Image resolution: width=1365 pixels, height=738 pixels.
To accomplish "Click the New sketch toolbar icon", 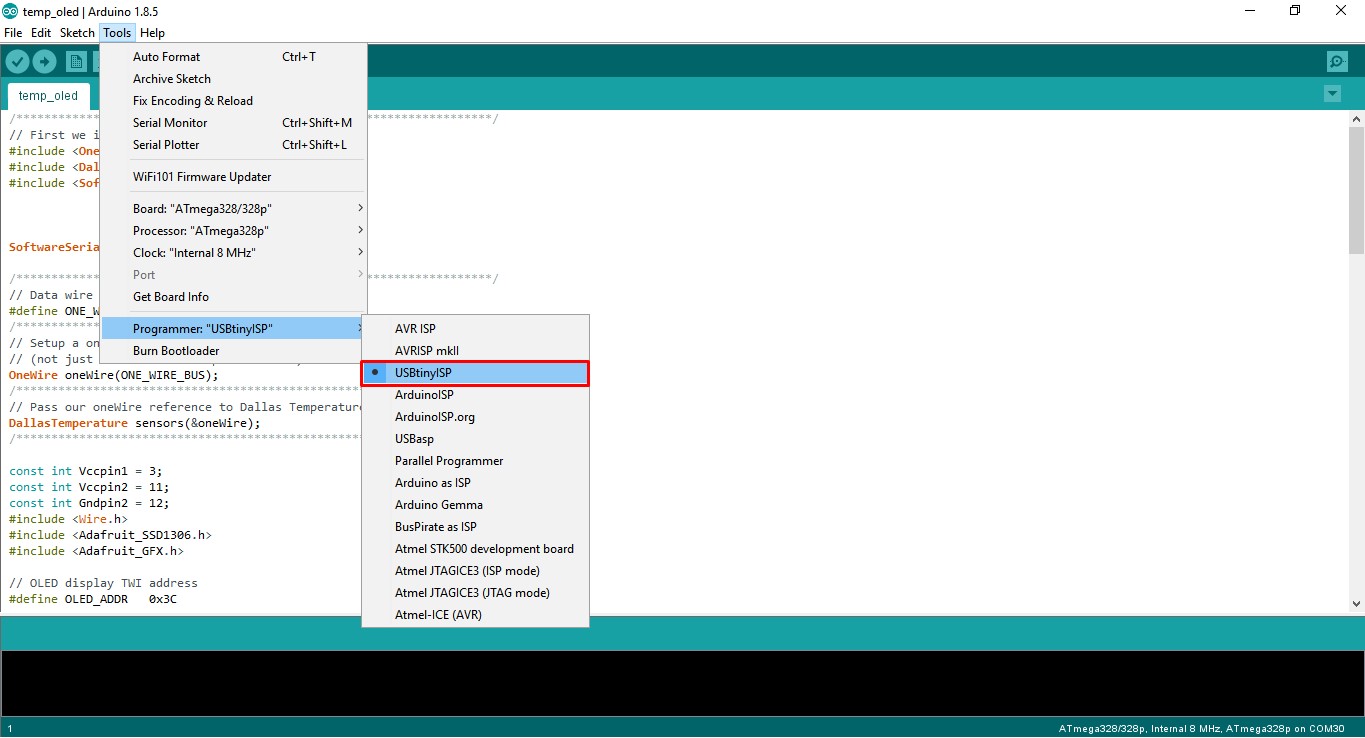I will pyautogui.click(x=76, y=62).
